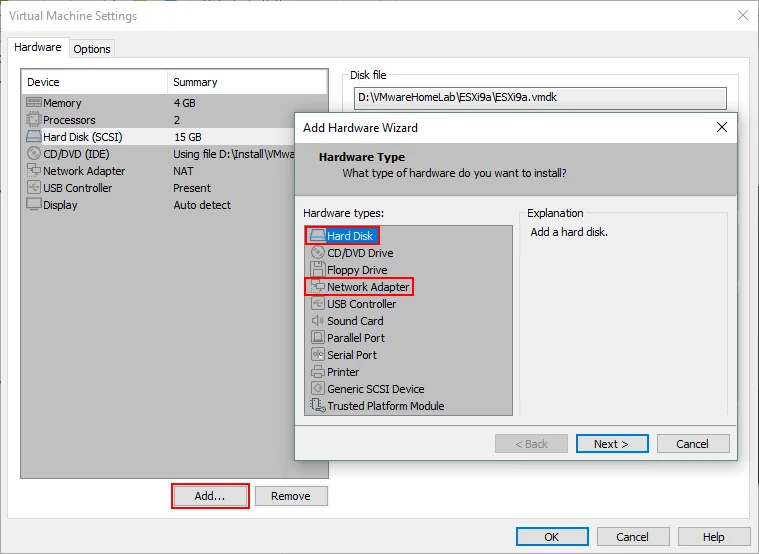Click the 'Present' USB summary
The image size is (759, 554).
click(192, 188)
